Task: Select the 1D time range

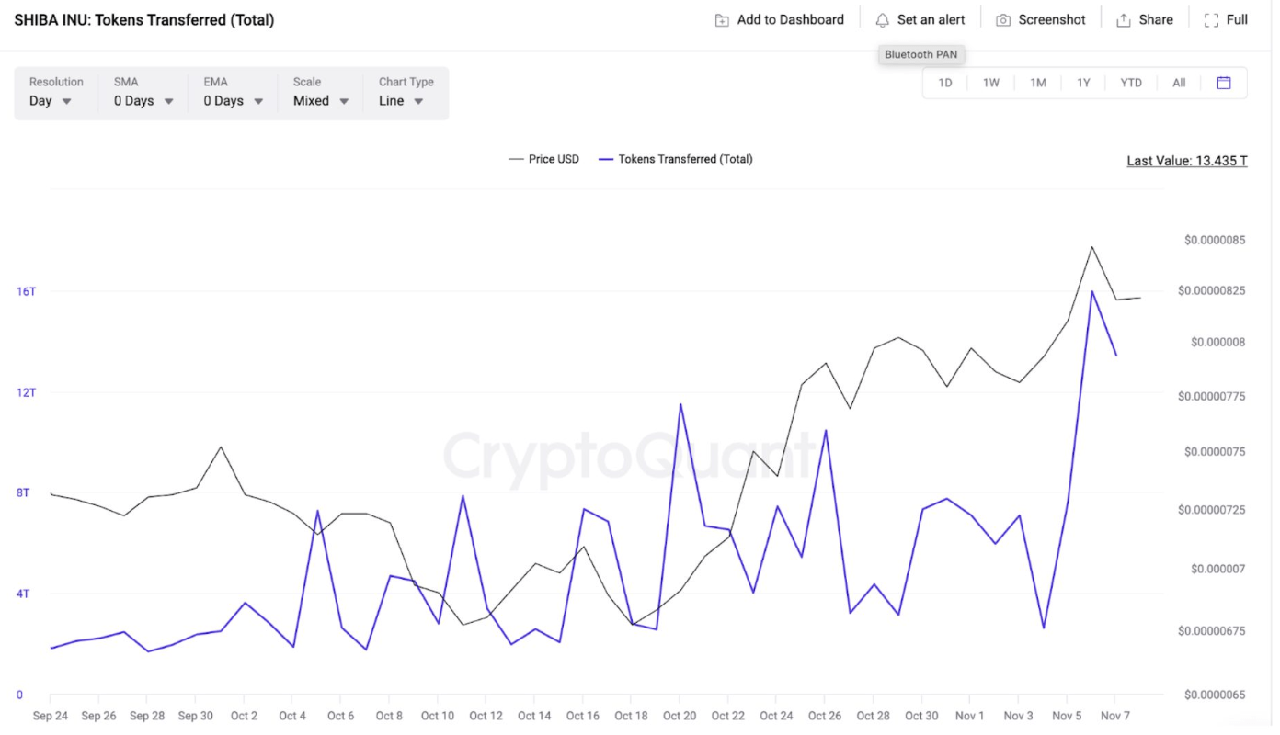Action: pos(945,83)
